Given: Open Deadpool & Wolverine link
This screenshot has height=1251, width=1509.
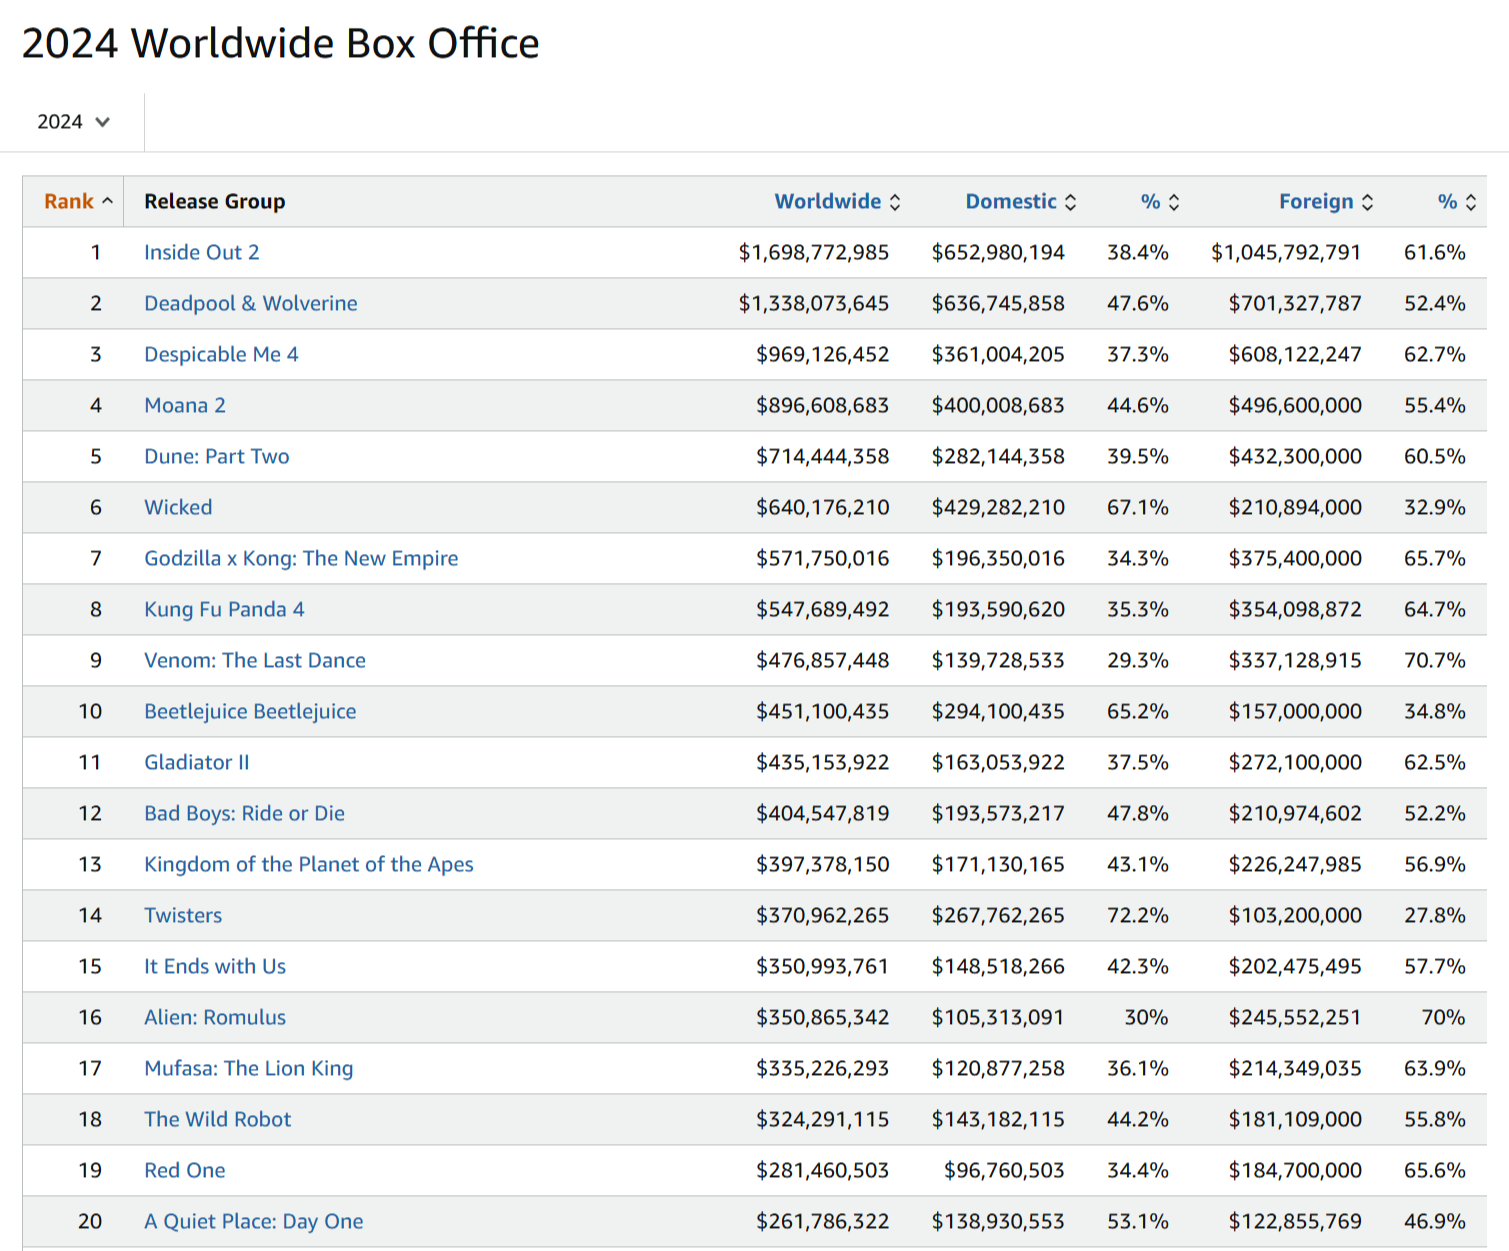Looking at the screenshot, I should pyautogui.click(x=251, y=303).
